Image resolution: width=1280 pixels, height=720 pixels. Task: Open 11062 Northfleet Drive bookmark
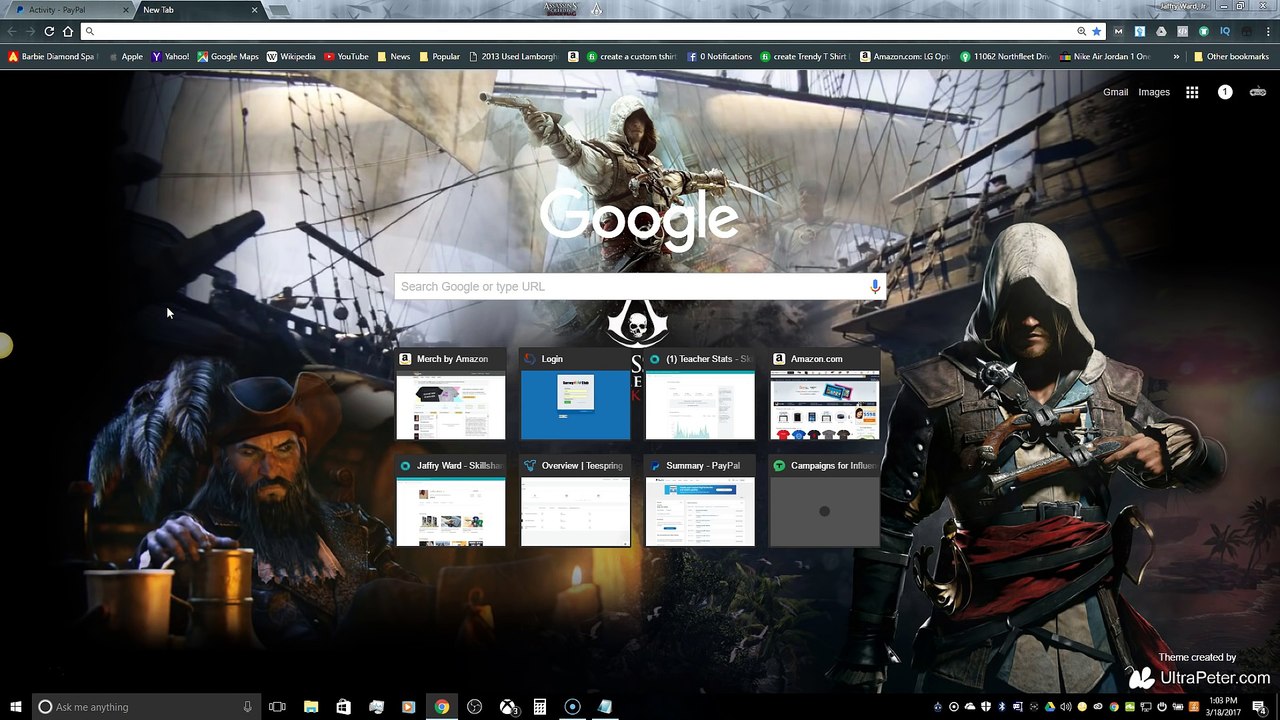[x=1005, y=56]
